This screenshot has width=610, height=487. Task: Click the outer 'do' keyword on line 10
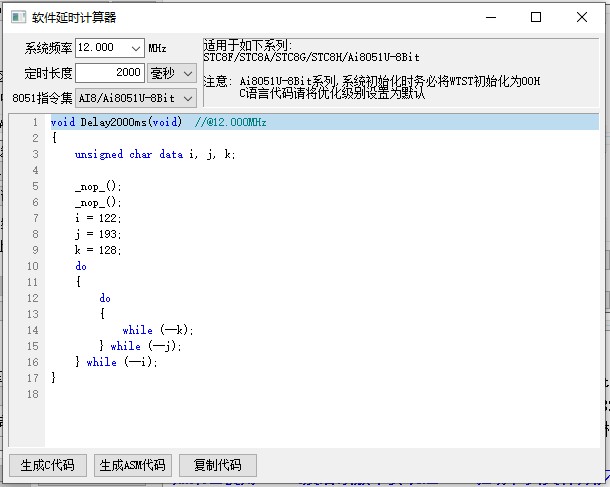[81, 266]
